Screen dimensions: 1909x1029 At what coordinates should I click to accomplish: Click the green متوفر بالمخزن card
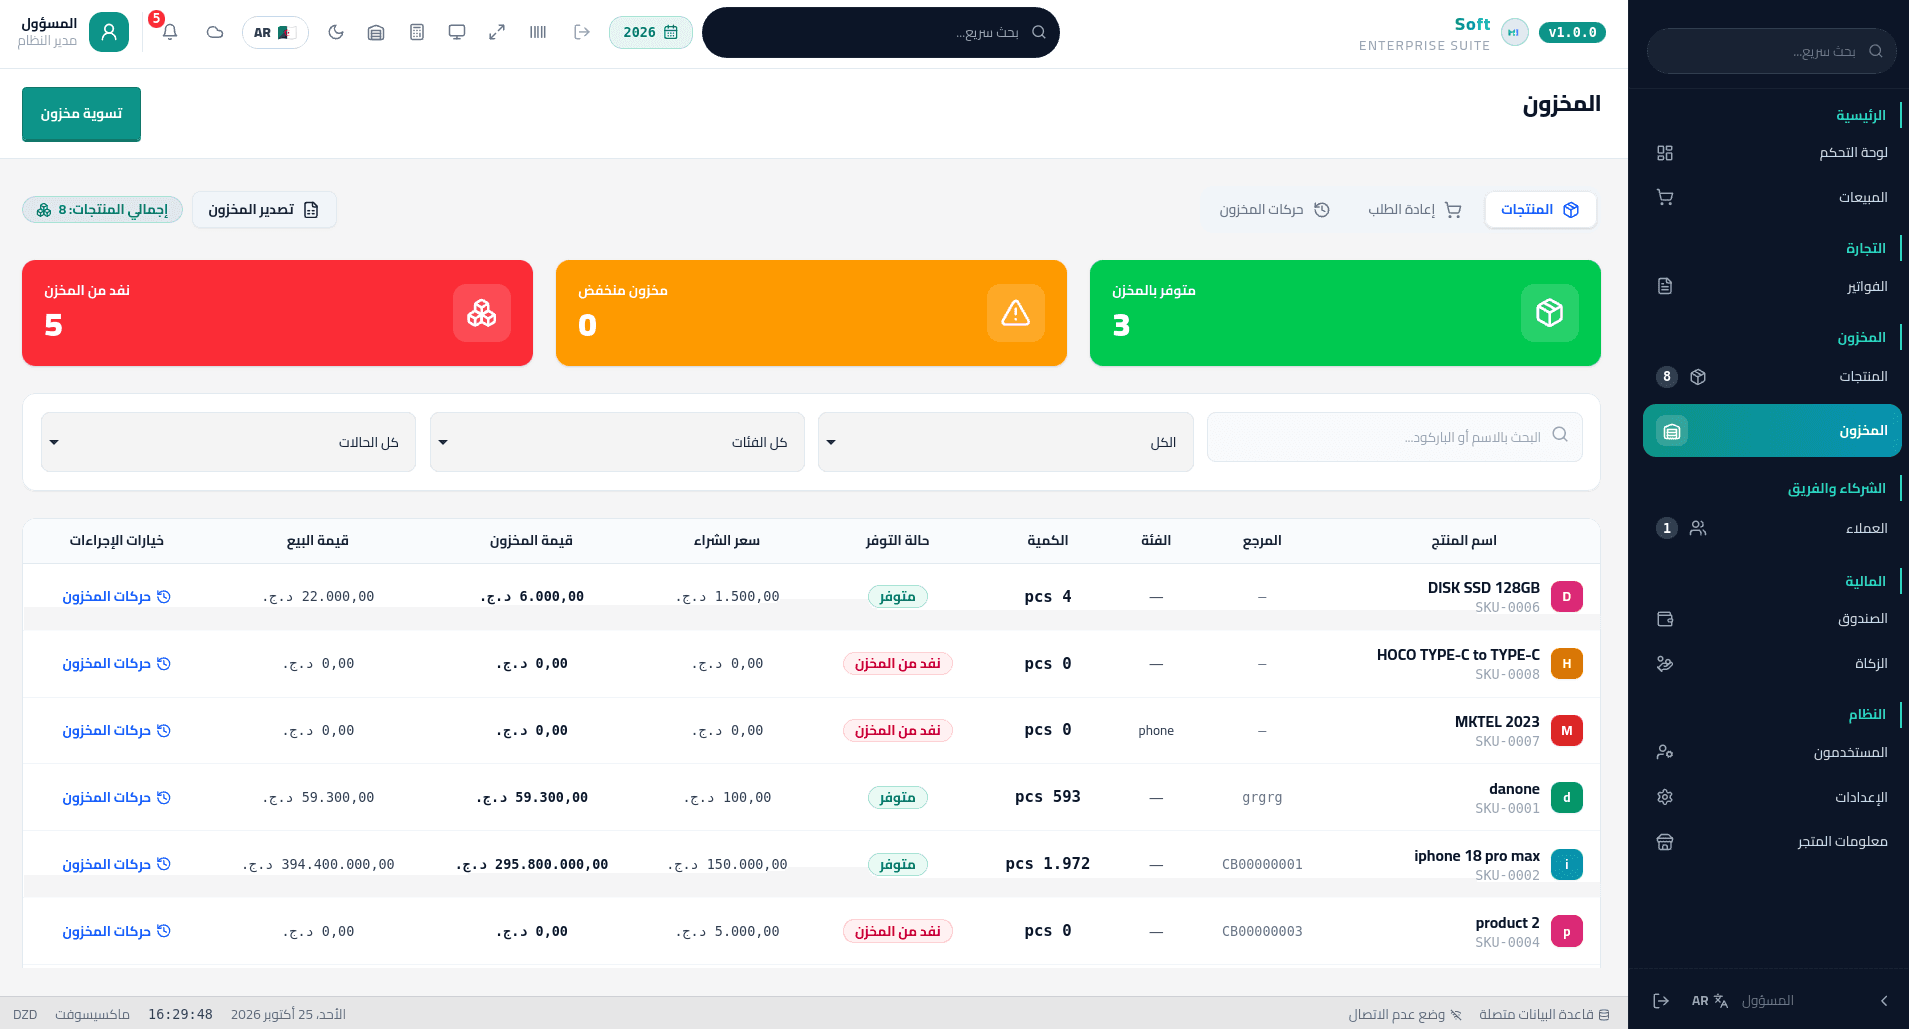pos(1345,313)
